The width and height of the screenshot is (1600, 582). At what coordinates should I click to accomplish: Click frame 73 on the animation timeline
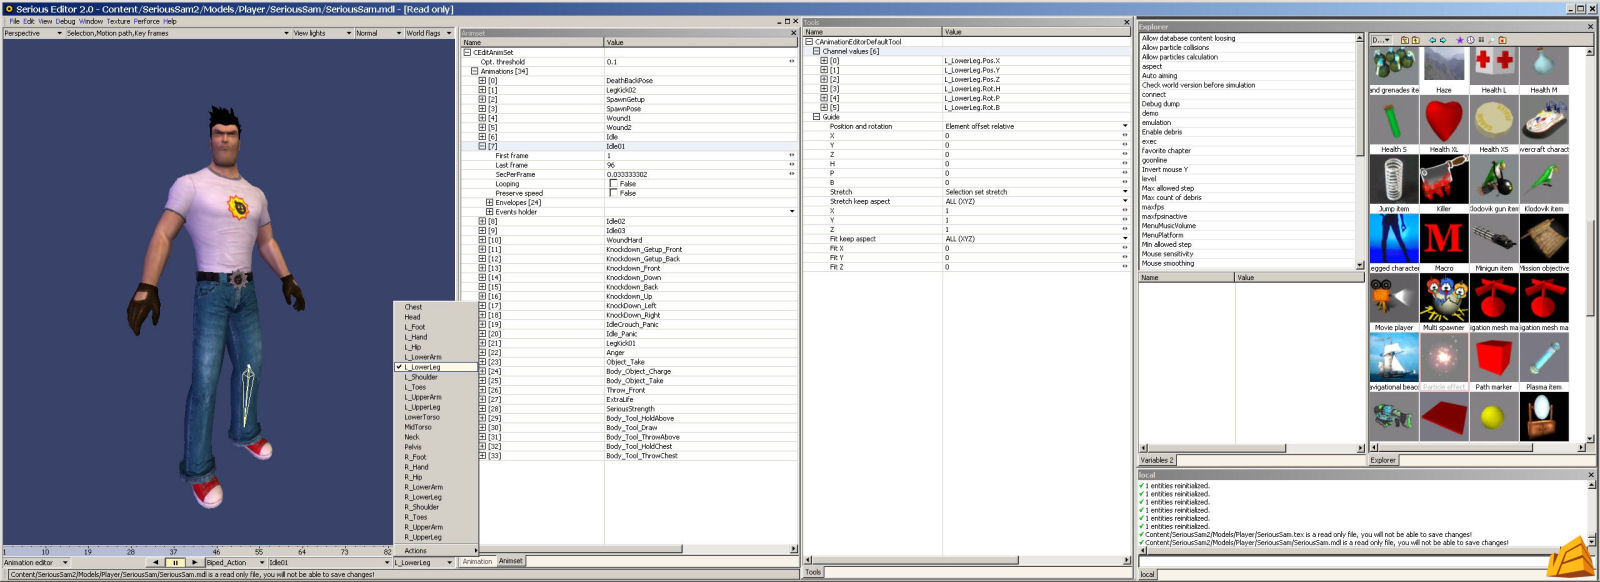pyautogui.click(x=345, y=551)
